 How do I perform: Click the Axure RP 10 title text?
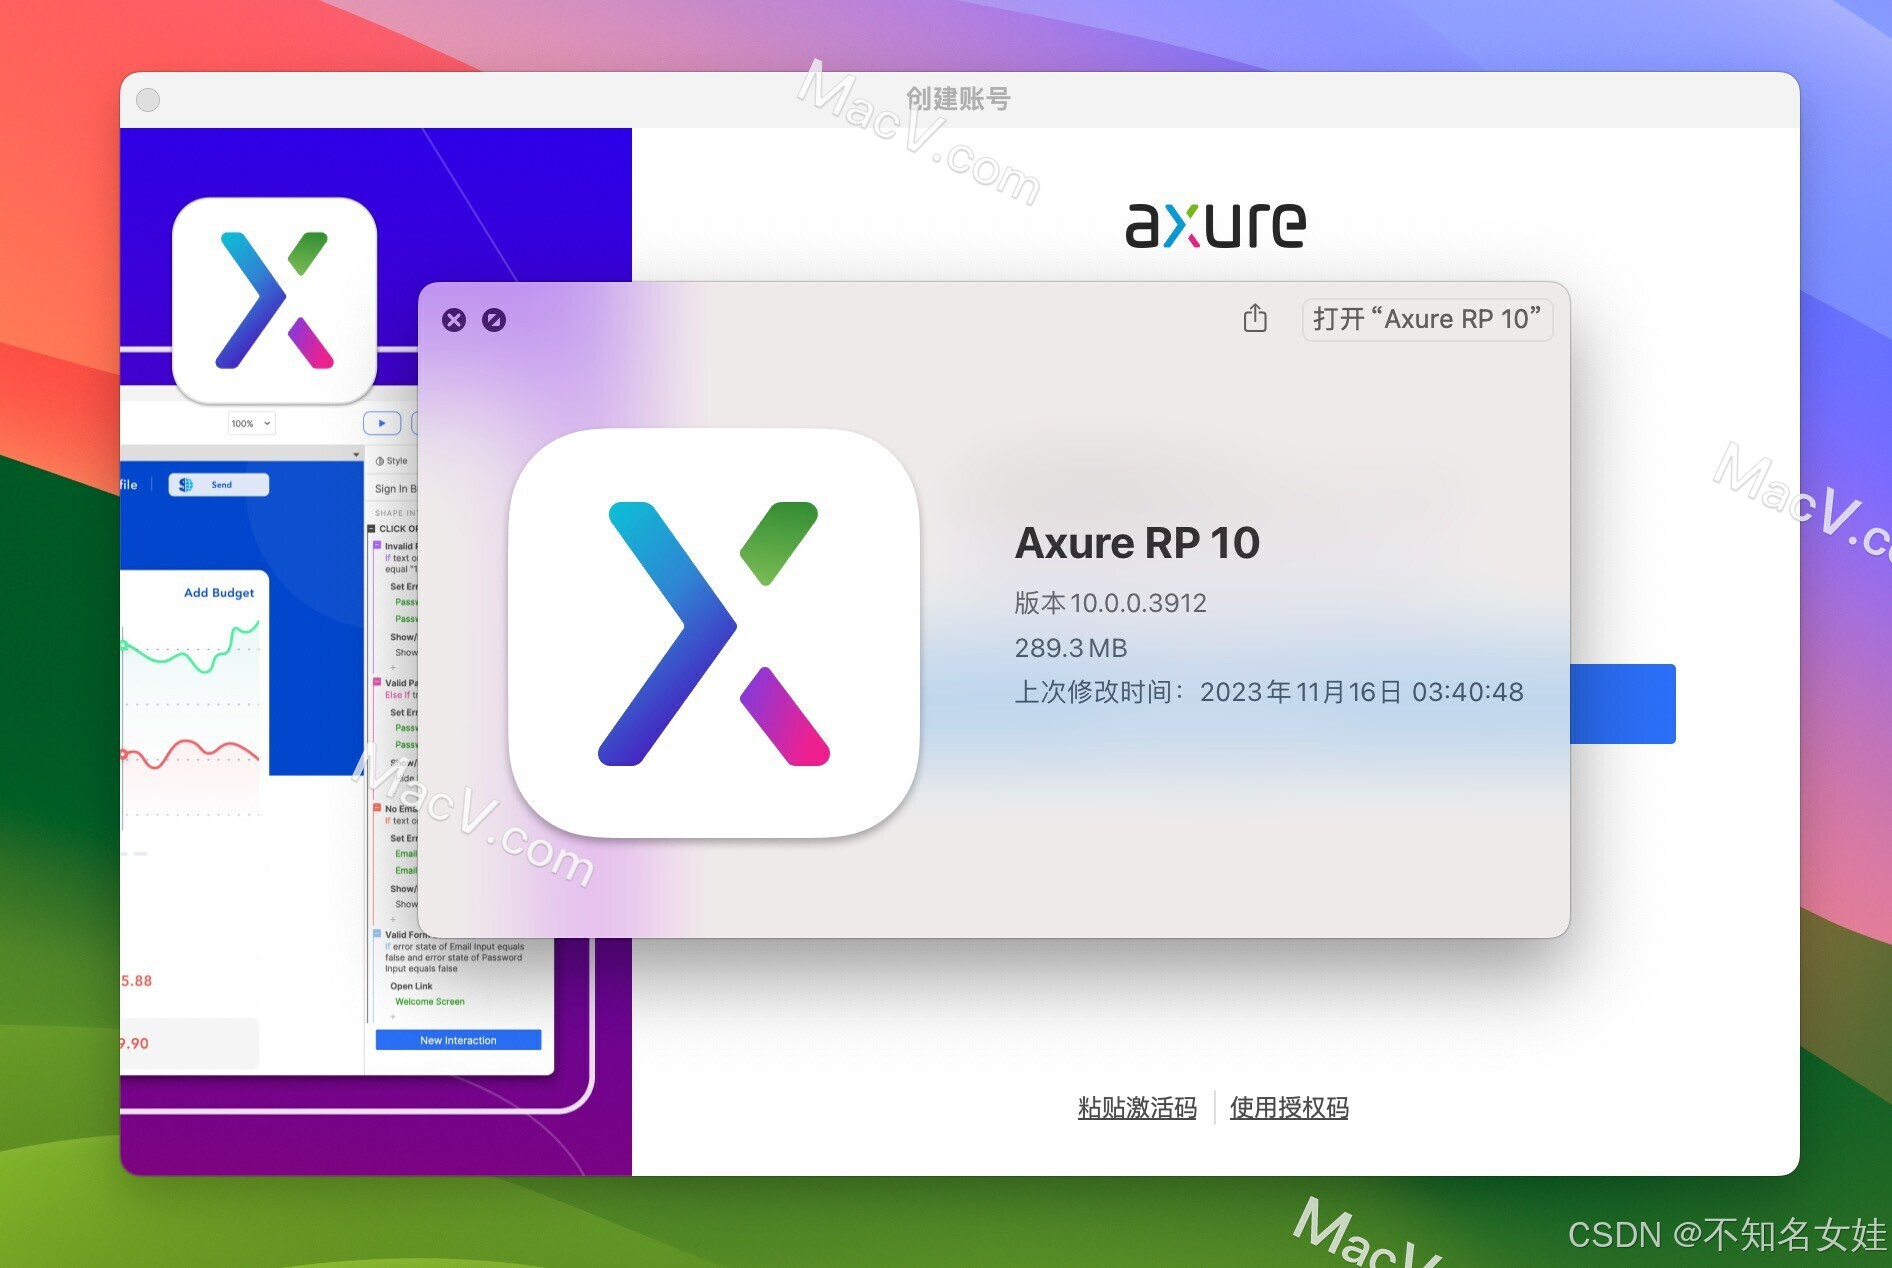click(x=1137, y=543)
